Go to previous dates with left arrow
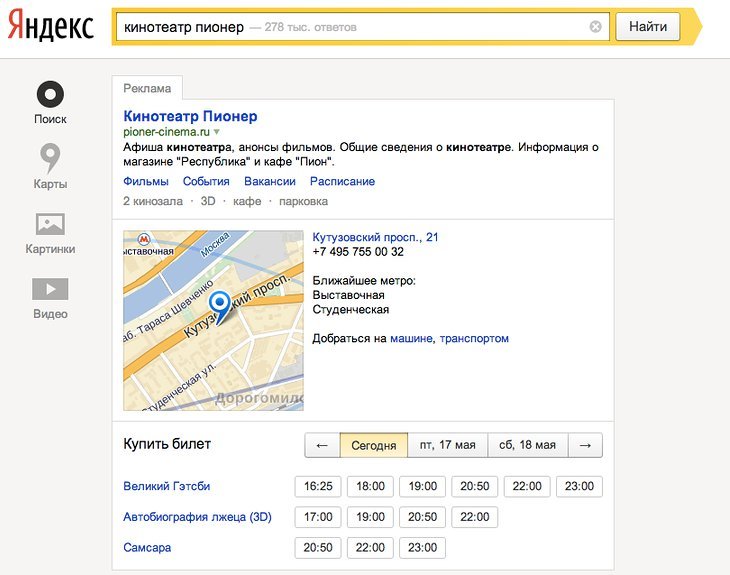730x575 pixels. point(322,446)
